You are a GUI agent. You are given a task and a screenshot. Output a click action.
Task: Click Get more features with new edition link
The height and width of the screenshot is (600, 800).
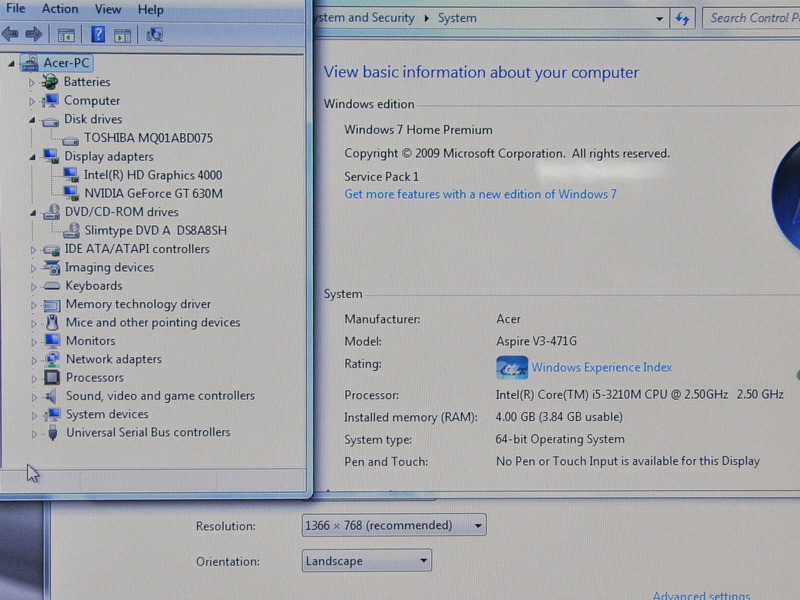coord(480,194)
